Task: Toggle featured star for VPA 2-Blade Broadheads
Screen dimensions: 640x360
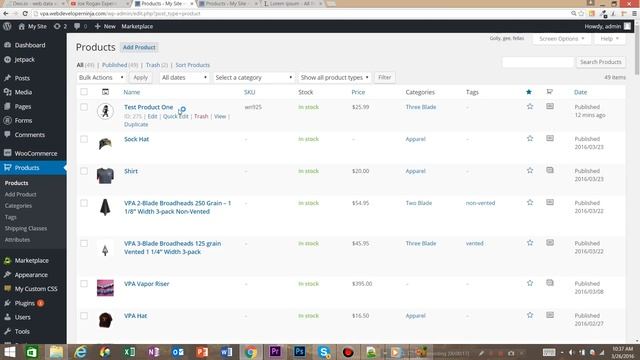Action: point(530,202)
